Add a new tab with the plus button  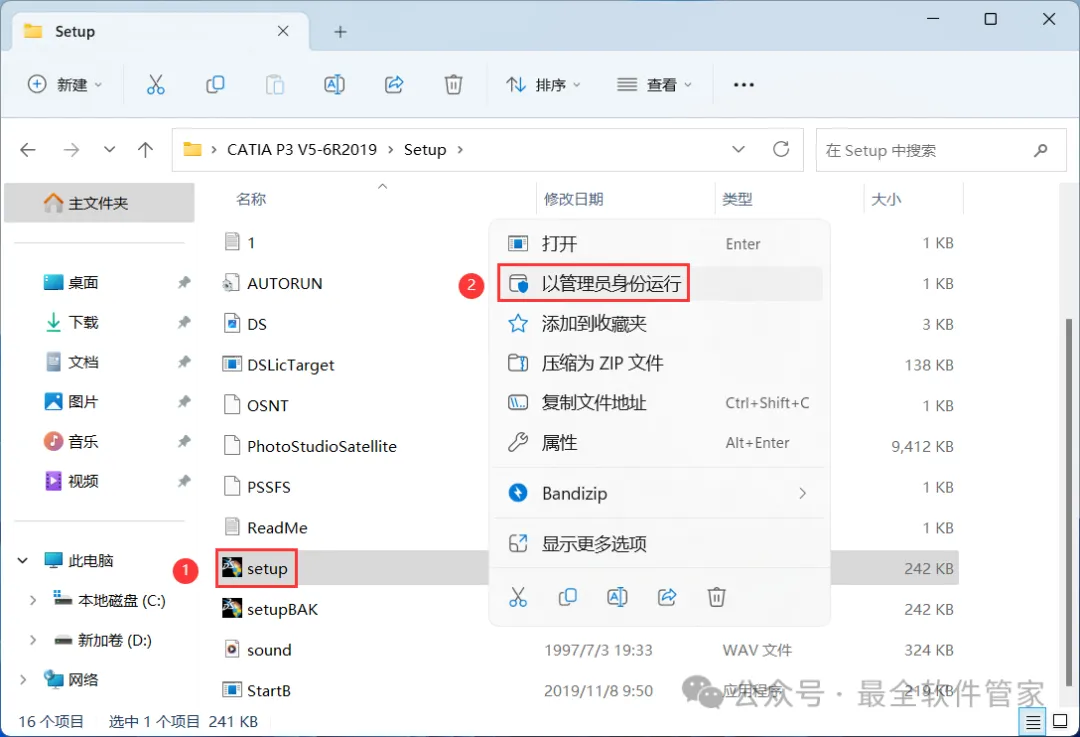340,32
